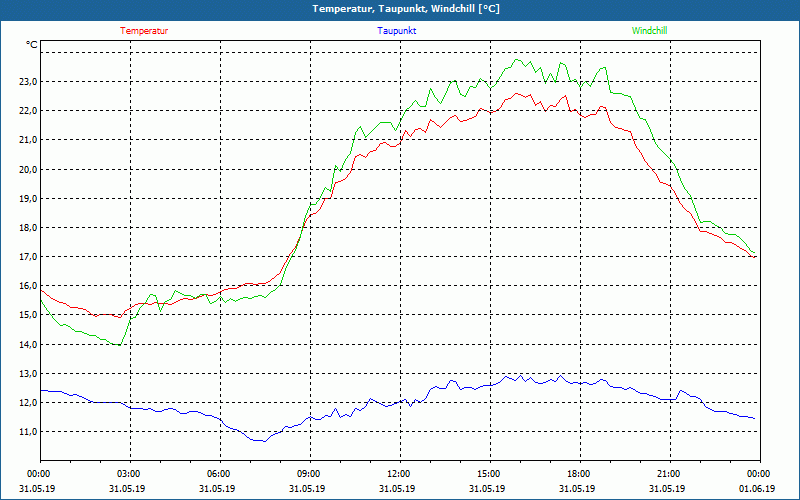Screen dimensions: 800x500
Task: Click the 13,0 y-axis value
Action: [28, 373]
